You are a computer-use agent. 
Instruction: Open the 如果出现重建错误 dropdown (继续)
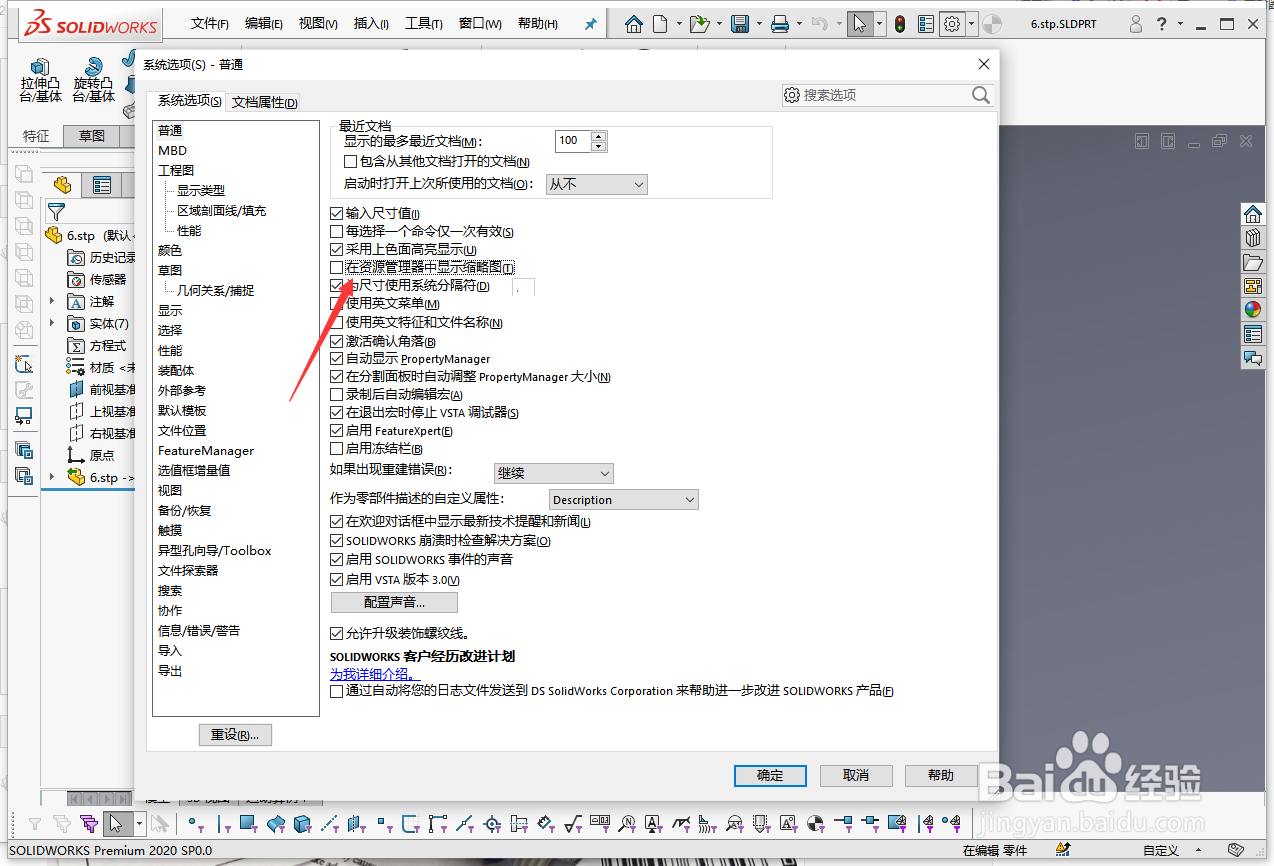(x=554, y=473)
